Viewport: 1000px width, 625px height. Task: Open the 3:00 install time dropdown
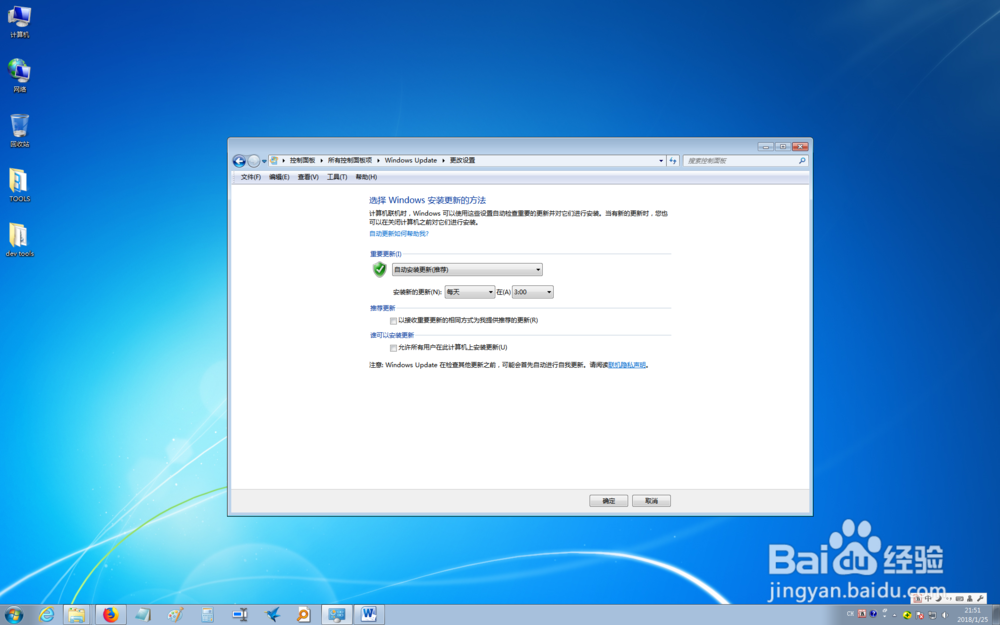click(533, 292)
